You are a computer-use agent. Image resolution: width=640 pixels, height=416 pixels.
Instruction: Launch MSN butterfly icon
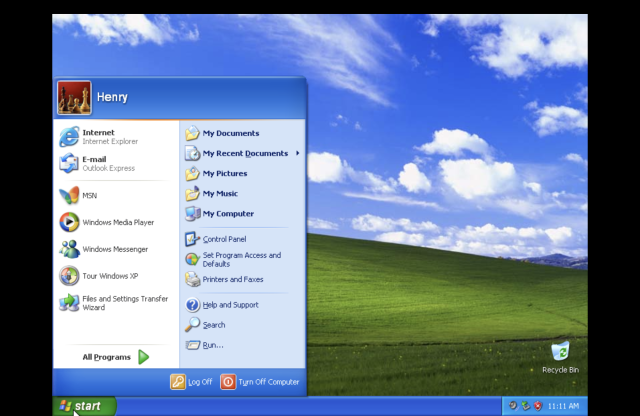69,195
